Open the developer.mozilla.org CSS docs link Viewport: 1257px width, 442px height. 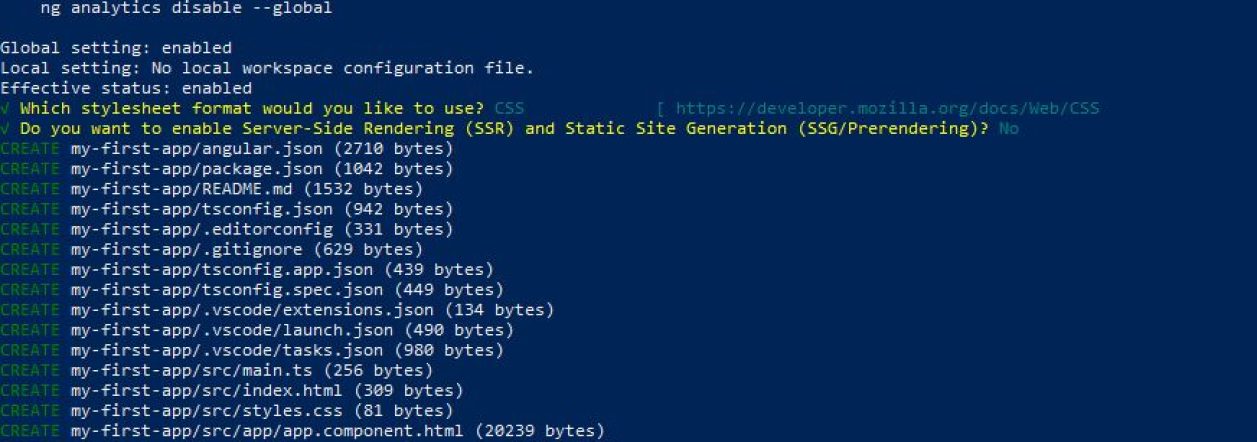[888, 108]
